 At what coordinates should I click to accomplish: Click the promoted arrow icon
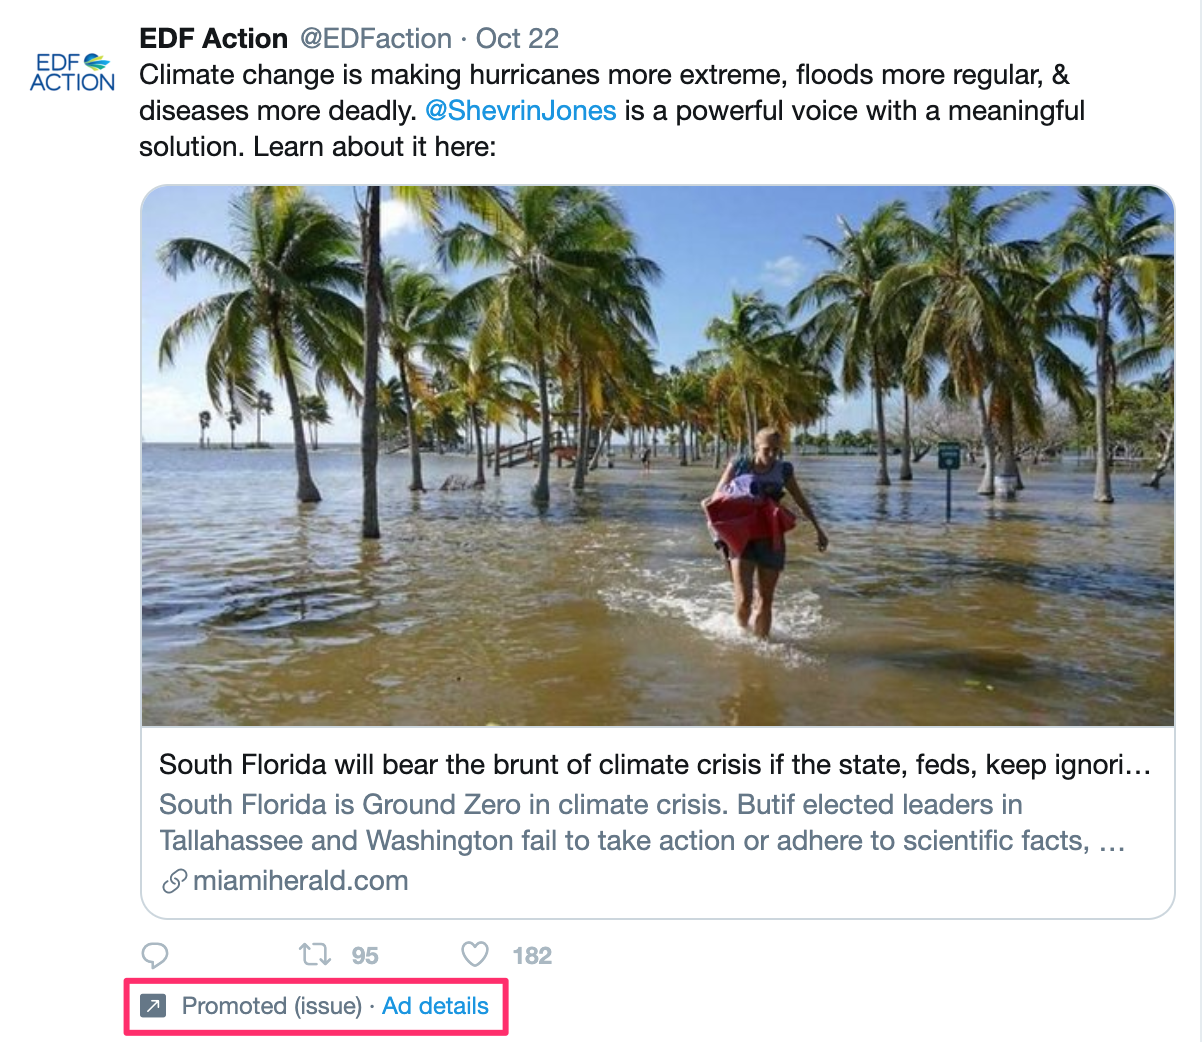pyautogui.click(x=152, y=1006)
